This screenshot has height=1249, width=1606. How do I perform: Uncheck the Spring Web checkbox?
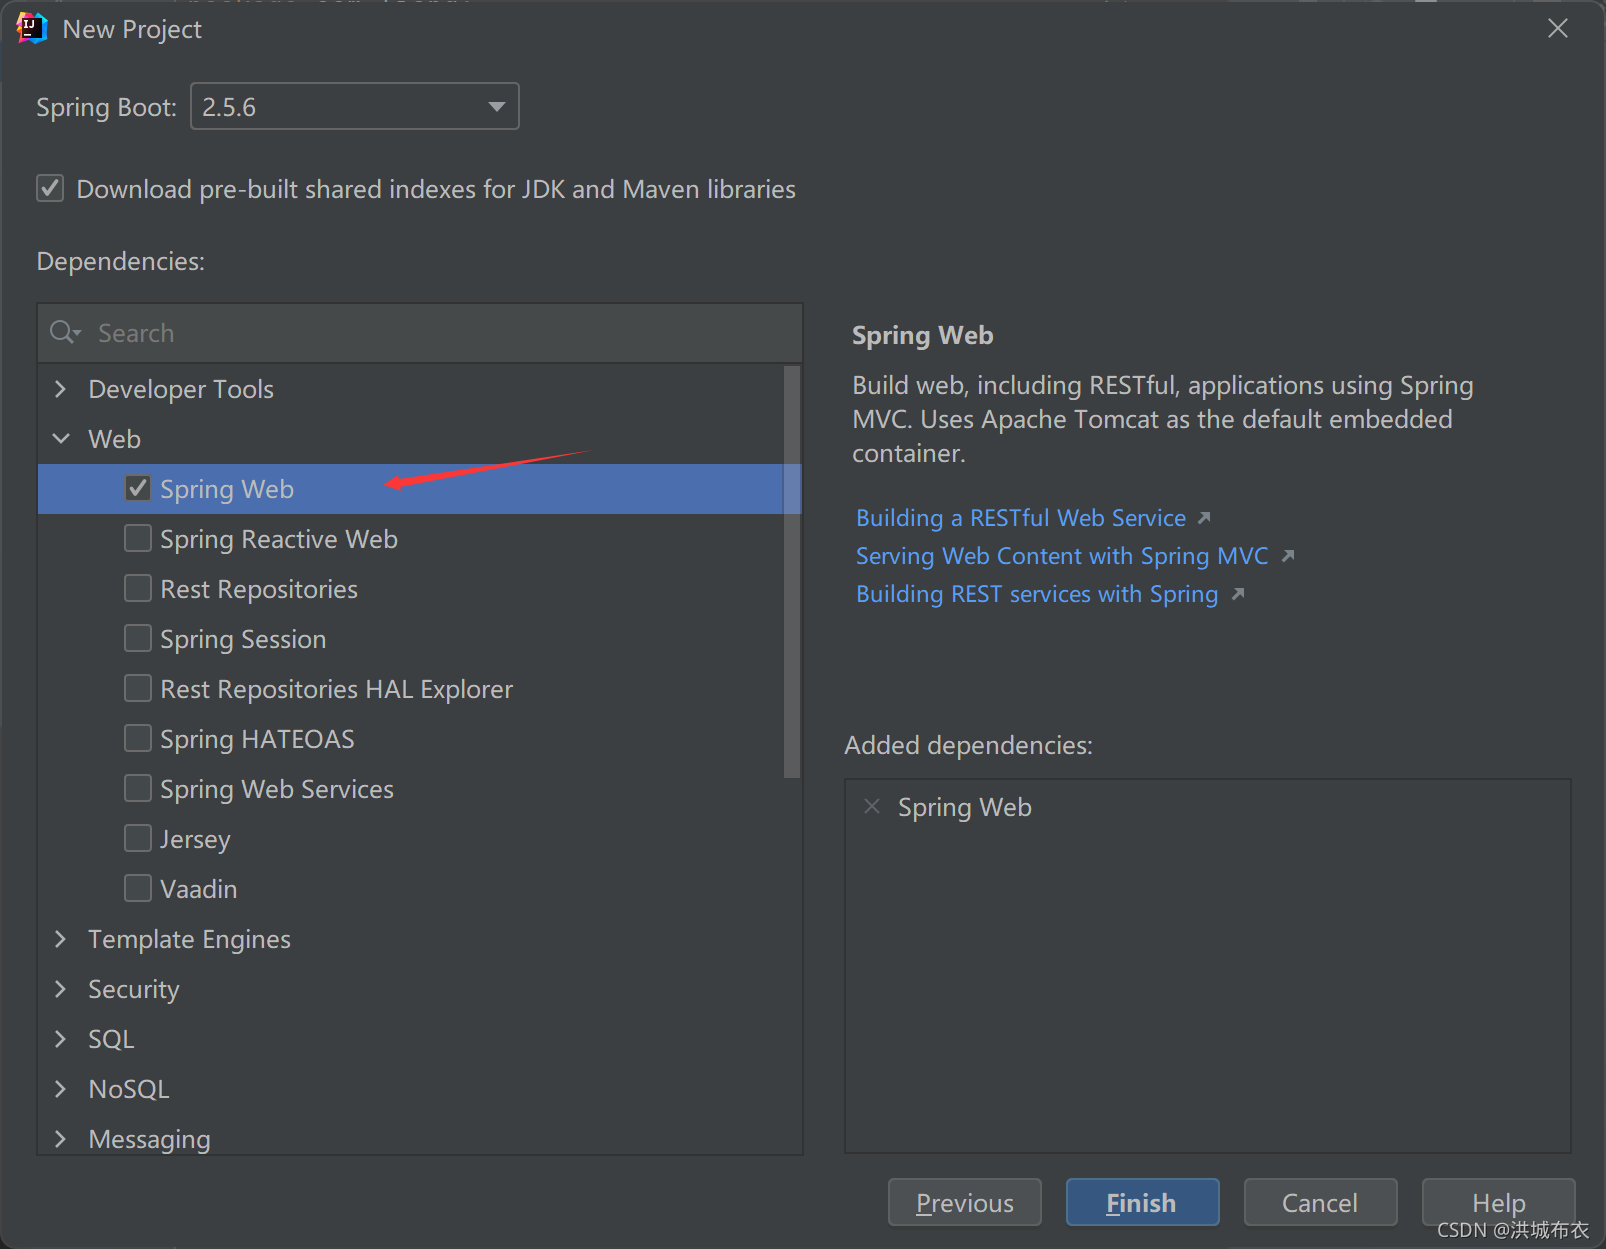point(138,488)
